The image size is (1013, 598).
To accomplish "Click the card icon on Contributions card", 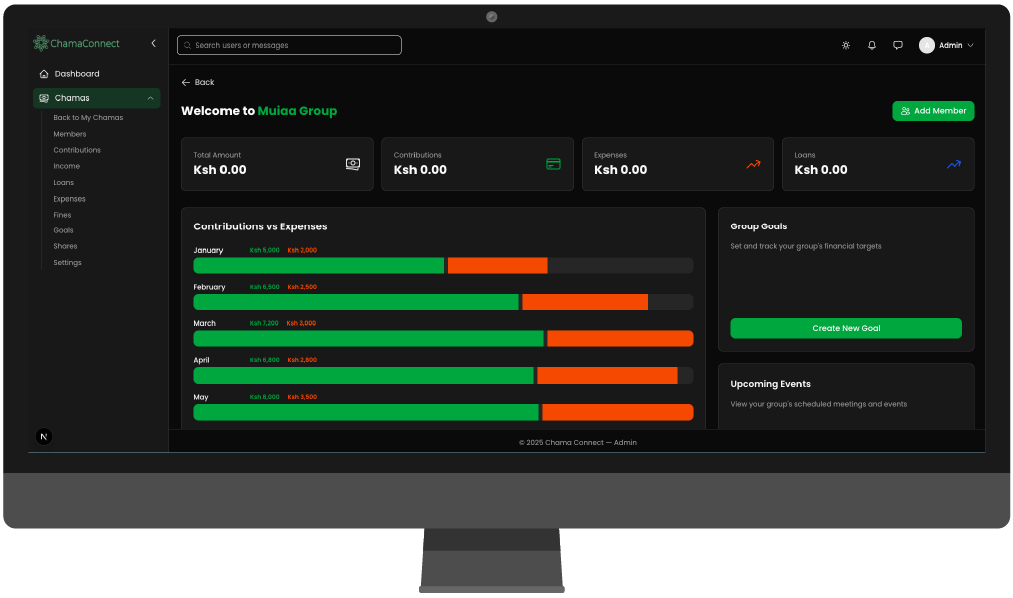I will [x=553, y=163].
